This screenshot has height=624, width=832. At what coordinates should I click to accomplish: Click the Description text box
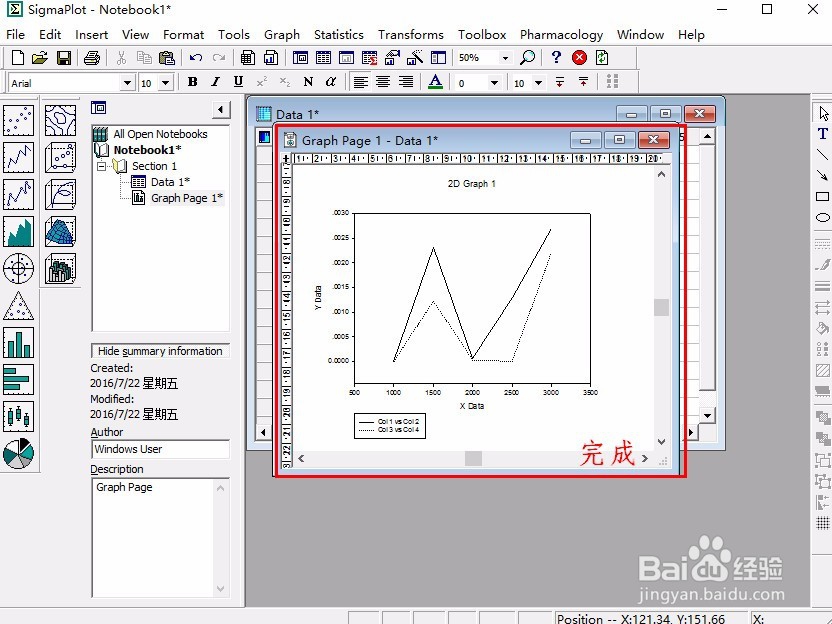coord(160,538)
